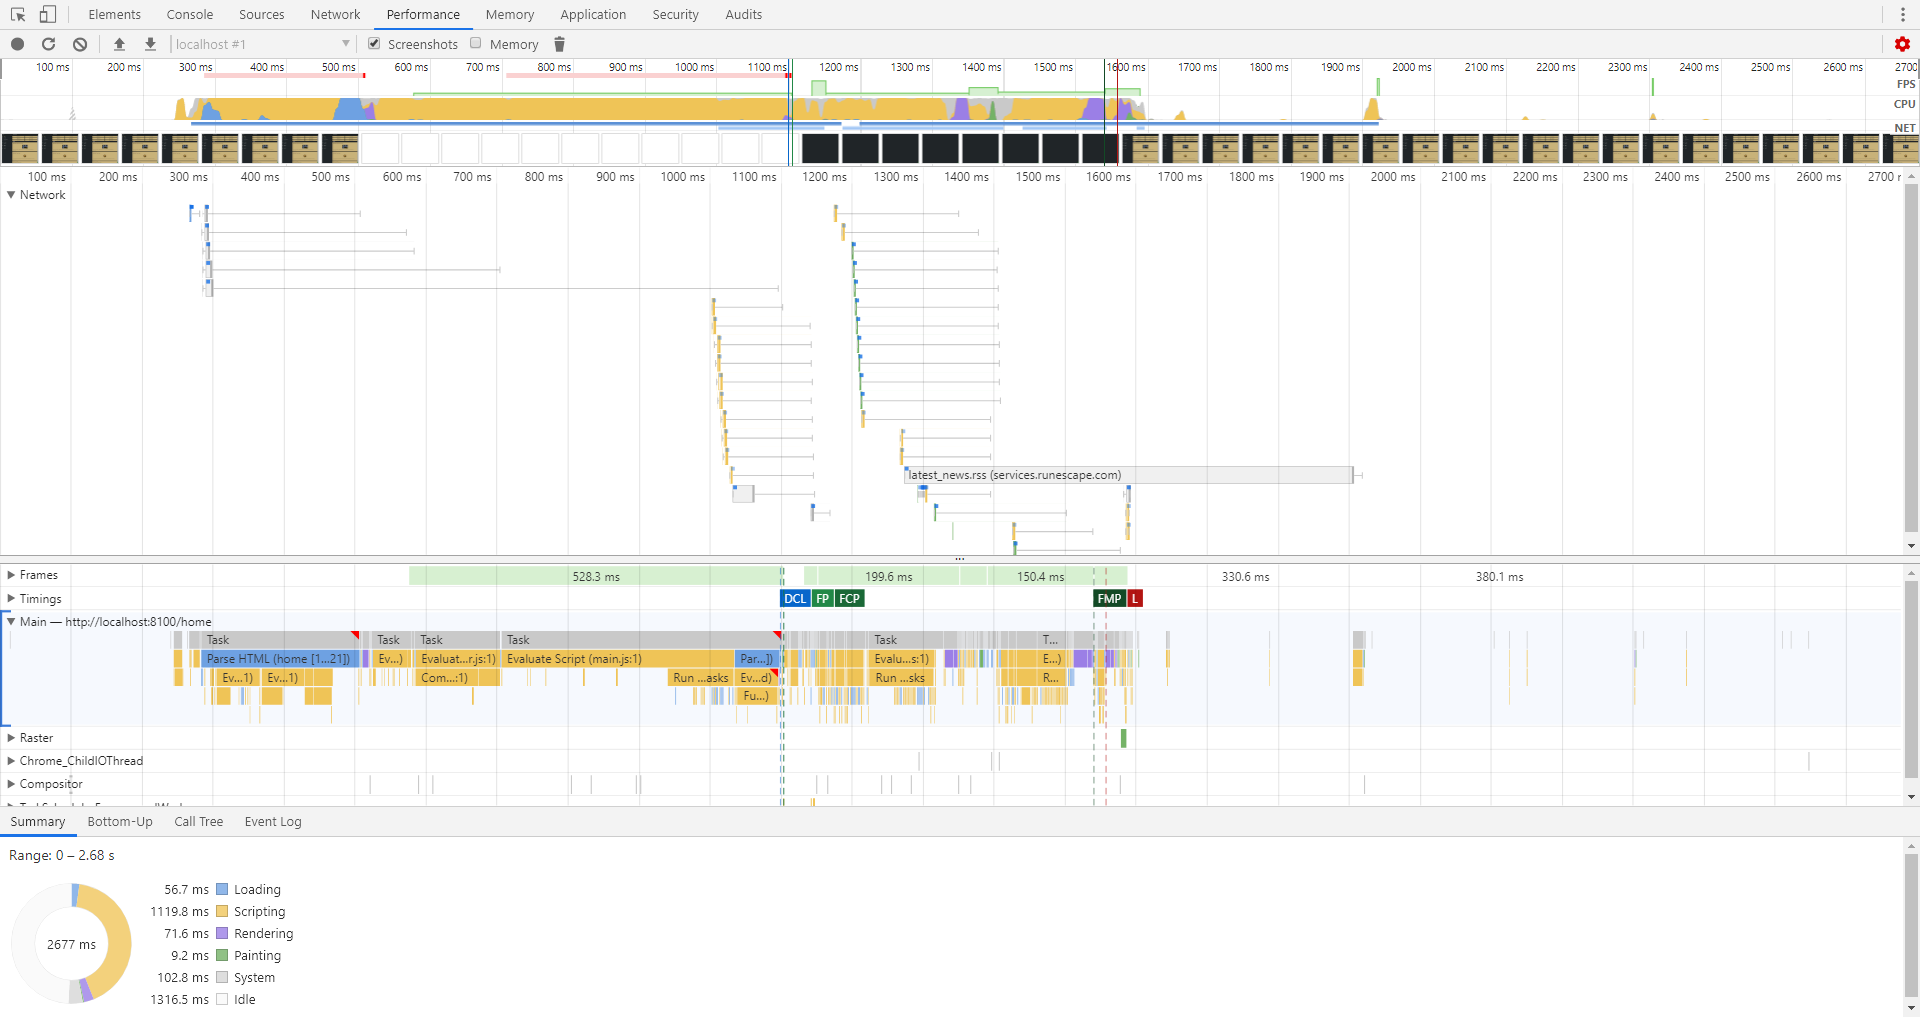The height and width of the screenshot is (1017, 1920).
Task: Click the inspect element picker icon
Action: click(17, 15)
